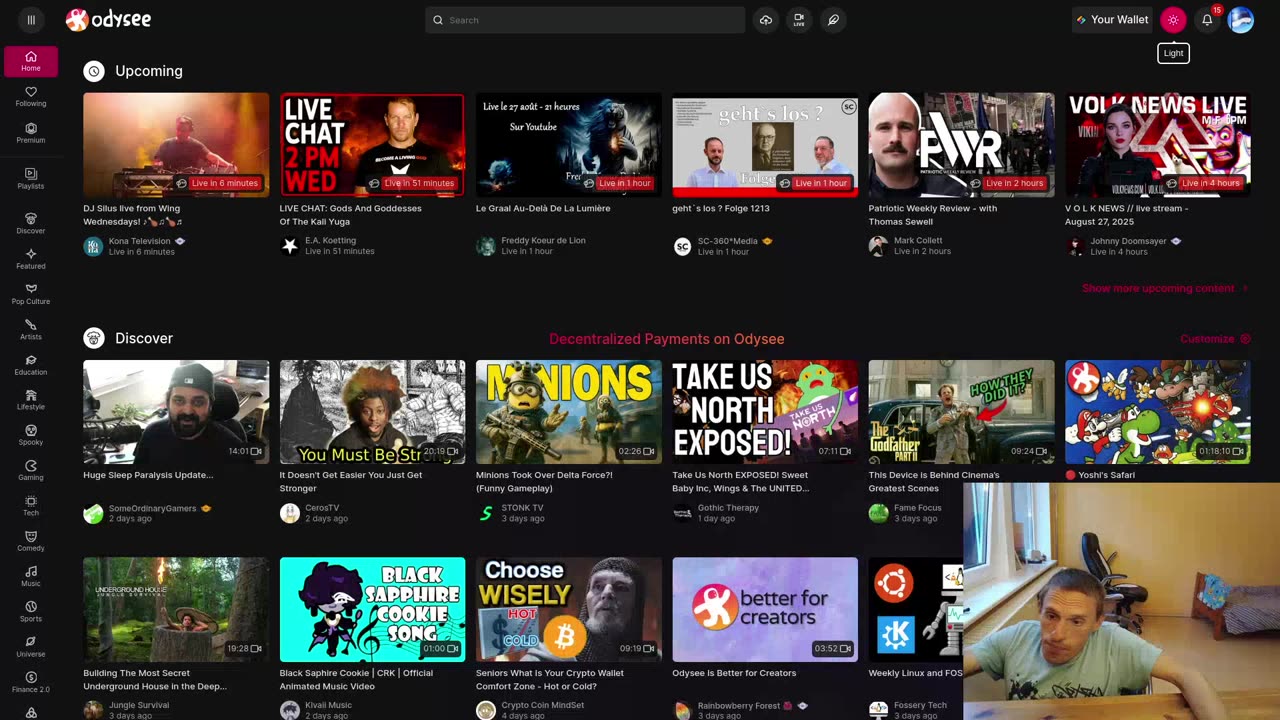Viewport: 1280px width, 720px height.
Task: Open Mark Collett channel link
Action: [918, 241]
